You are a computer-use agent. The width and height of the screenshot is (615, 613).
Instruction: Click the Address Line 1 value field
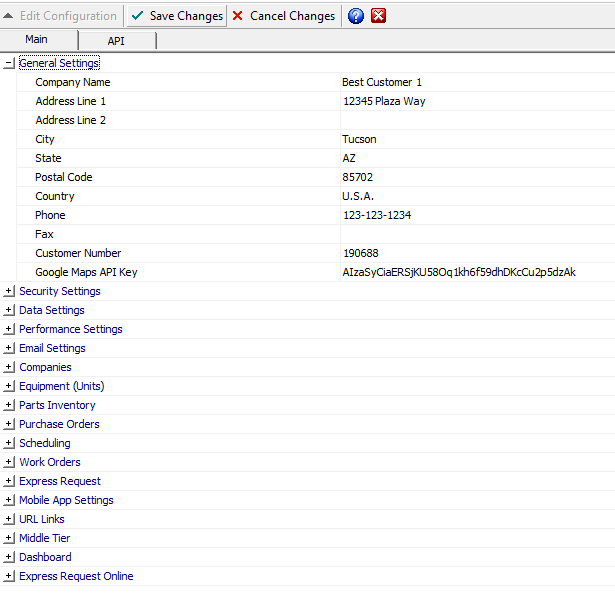[477, 101]
